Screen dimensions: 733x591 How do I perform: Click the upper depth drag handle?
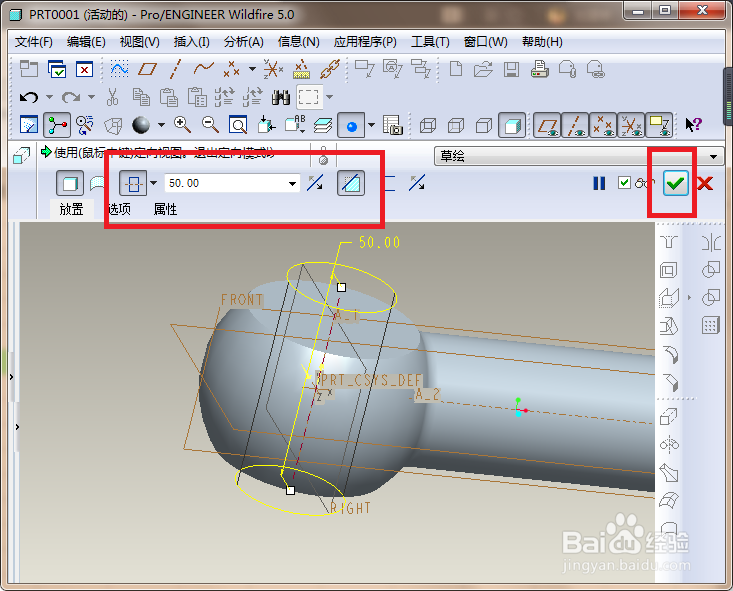point(342,287)
